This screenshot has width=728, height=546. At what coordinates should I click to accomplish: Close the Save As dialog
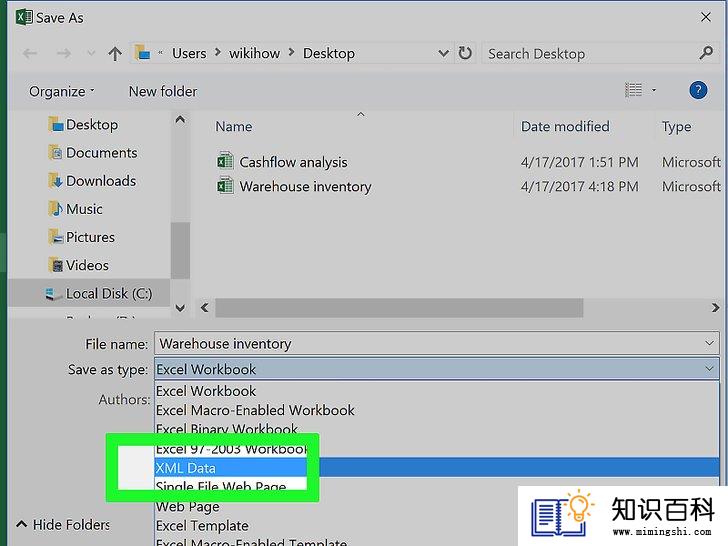tap(706, 17)
